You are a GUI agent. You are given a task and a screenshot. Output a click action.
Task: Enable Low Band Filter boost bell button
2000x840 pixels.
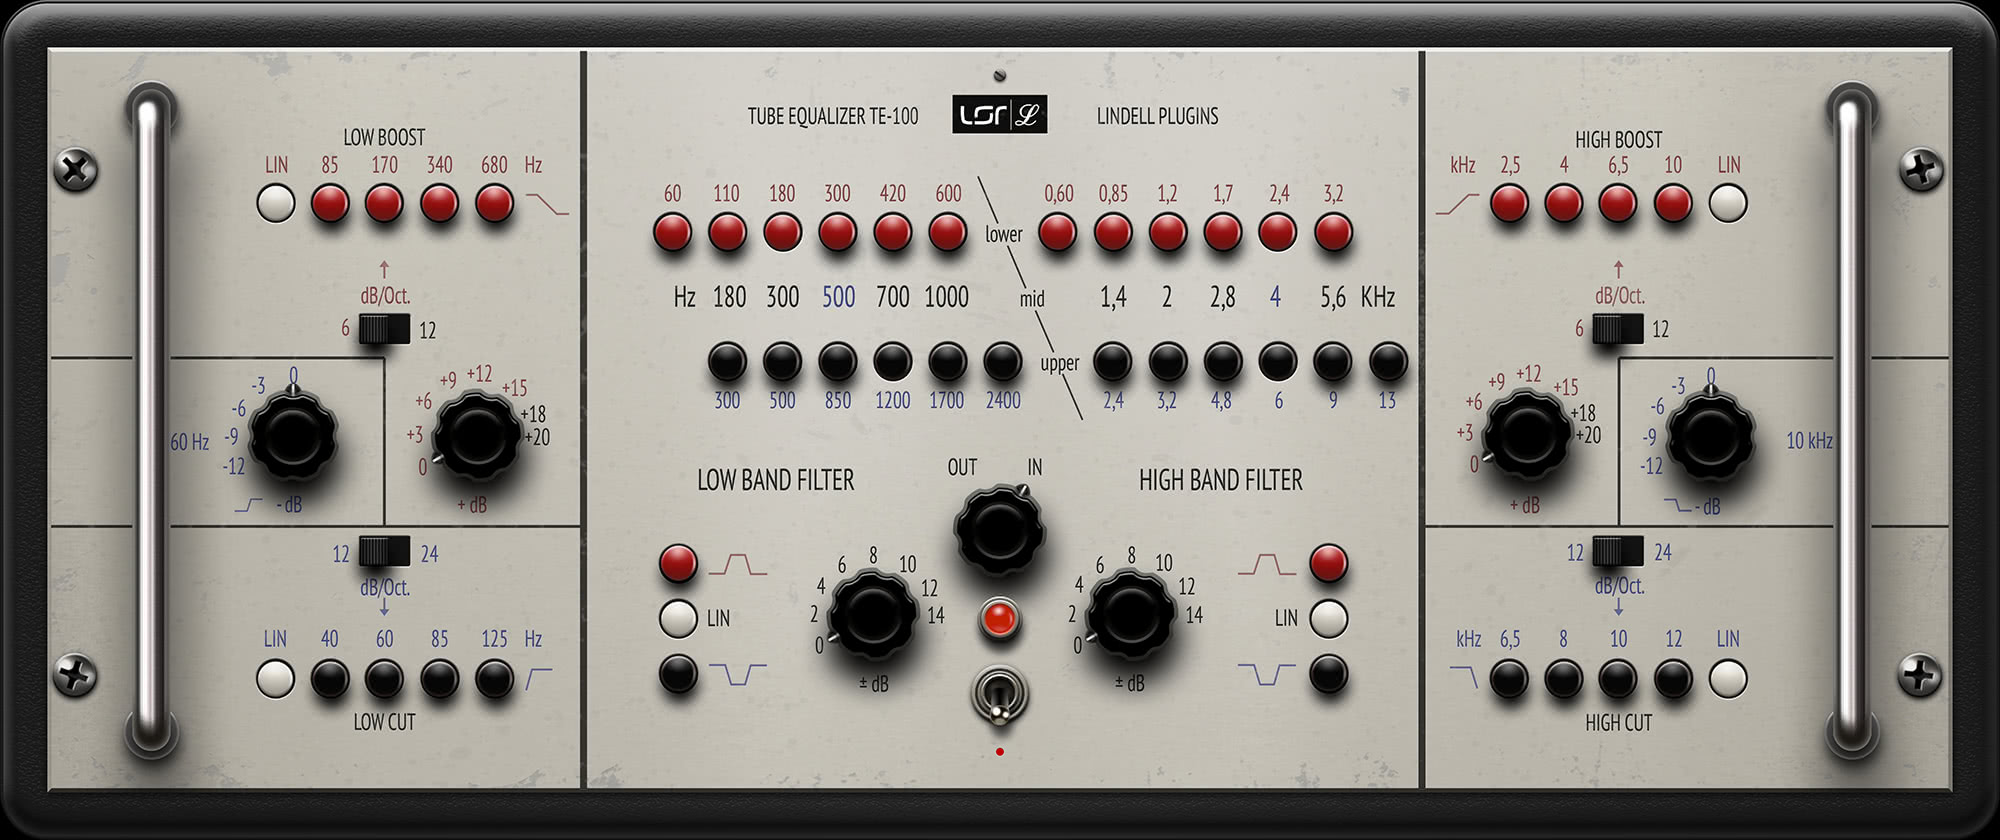click(x=678, y=564)
